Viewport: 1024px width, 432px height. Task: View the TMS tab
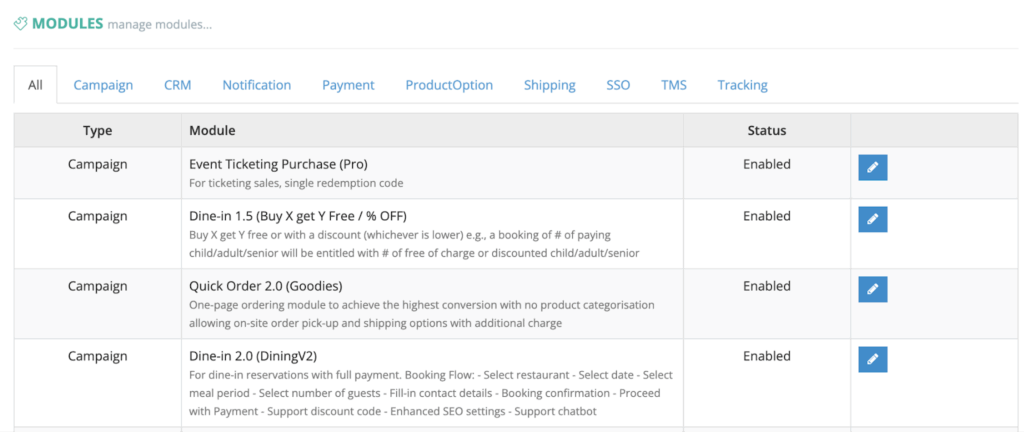coord(673,85)
